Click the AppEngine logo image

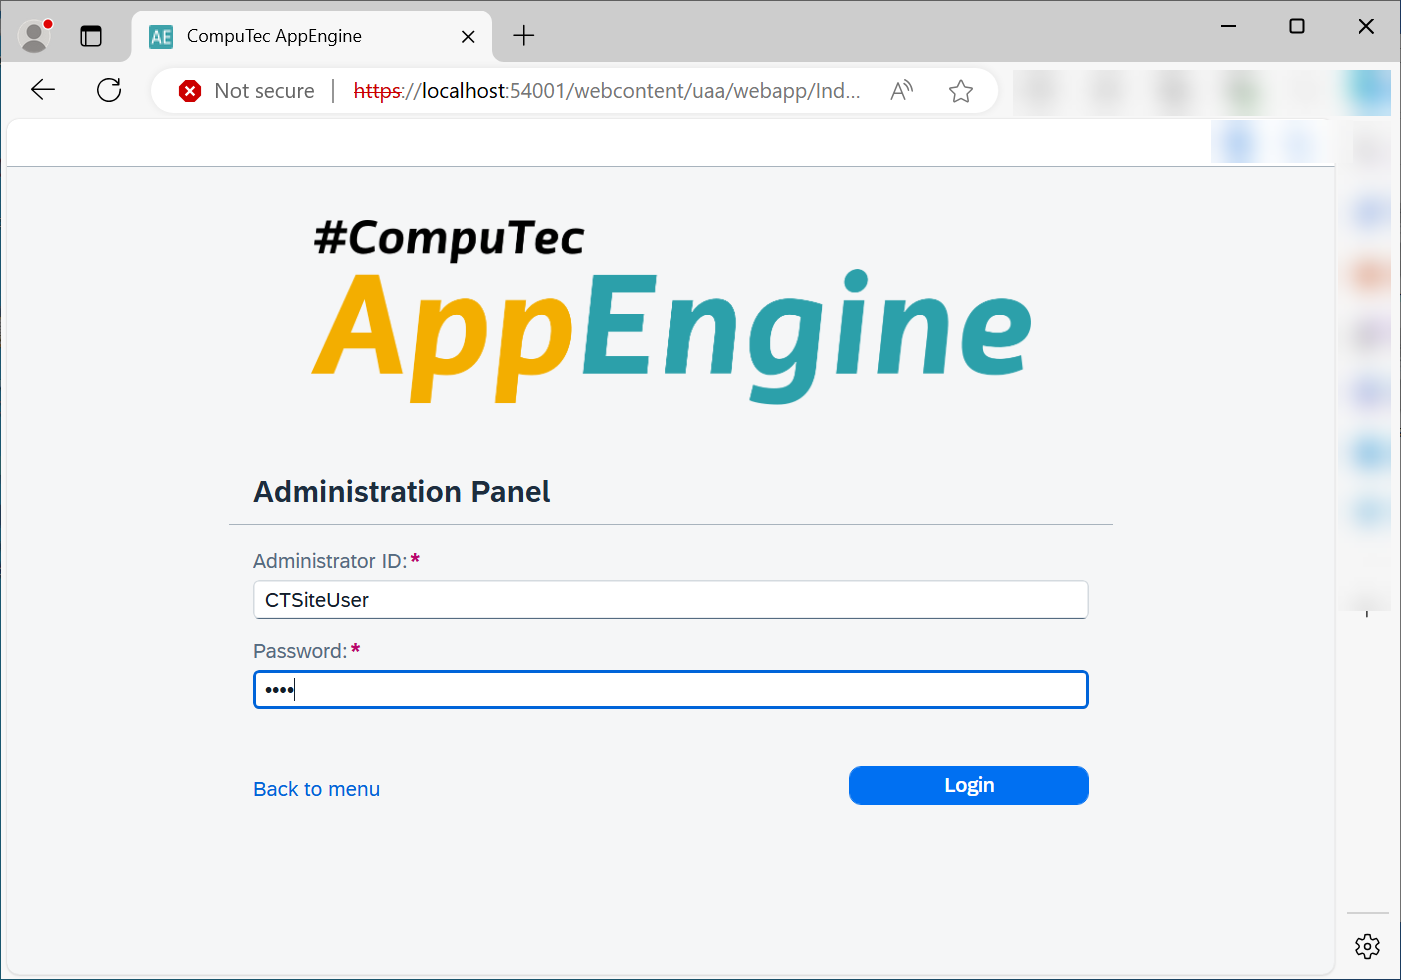671,310
